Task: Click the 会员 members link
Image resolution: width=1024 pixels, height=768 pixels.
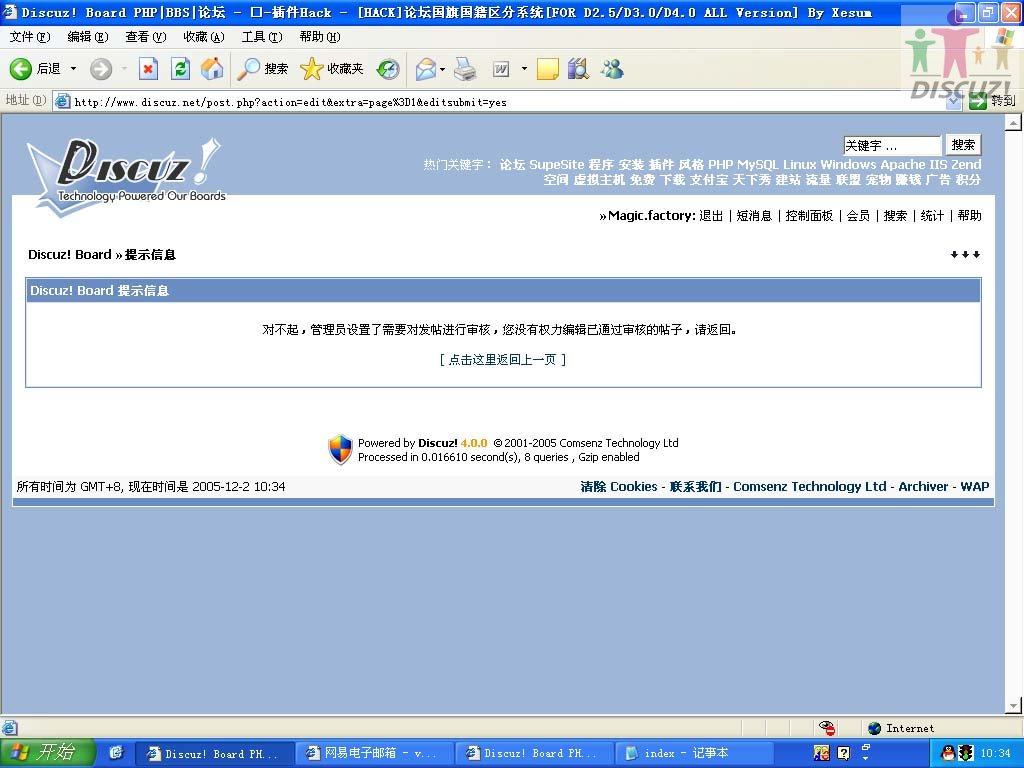Action: [x=858, y=216]
